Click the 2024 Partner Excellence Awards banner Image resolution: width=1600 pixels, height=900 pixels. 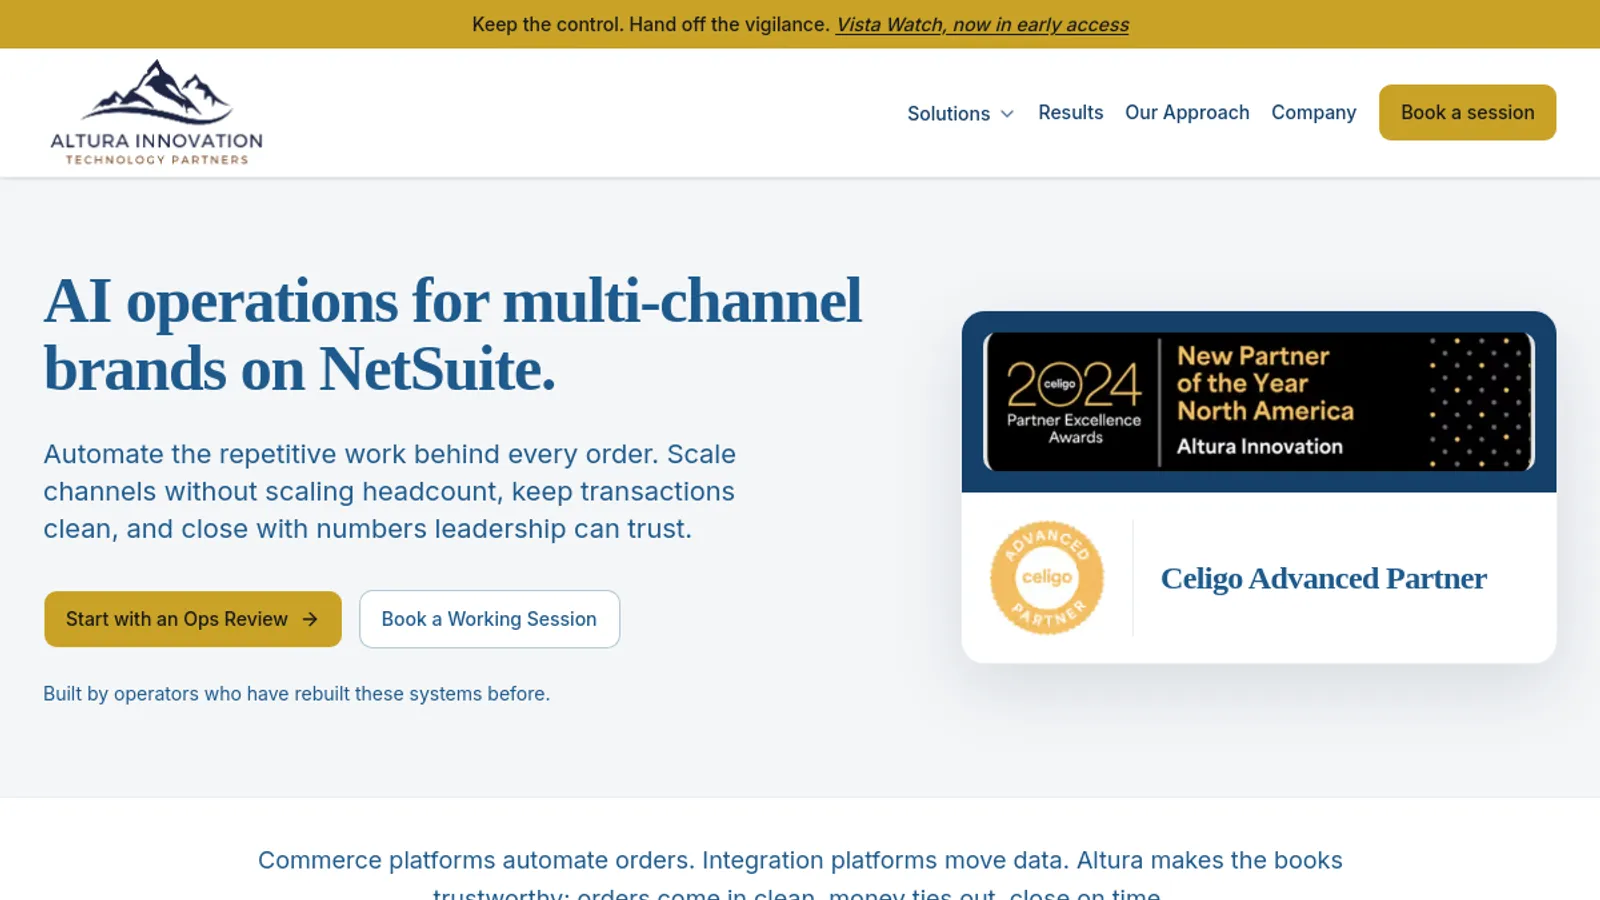1259,401
